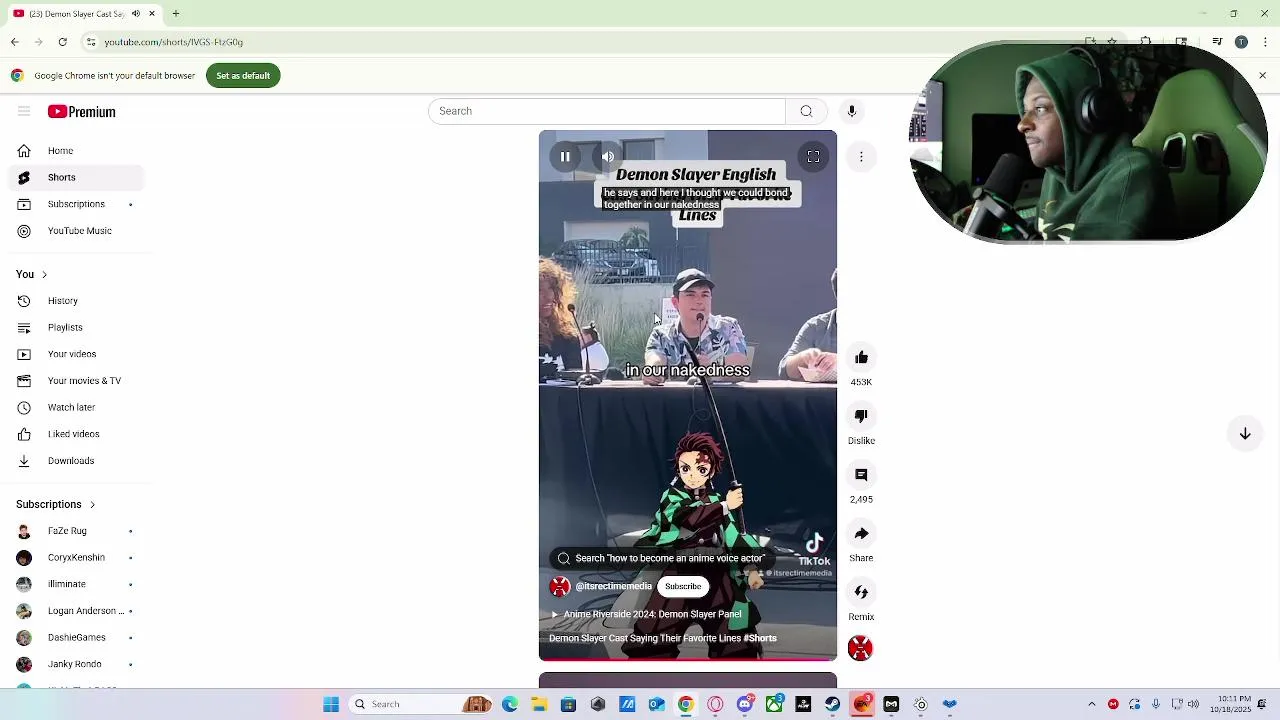This screenshot has width=1280, height=720.
Task: Open the @itsrectimemedia channel link
Action: 613,587
